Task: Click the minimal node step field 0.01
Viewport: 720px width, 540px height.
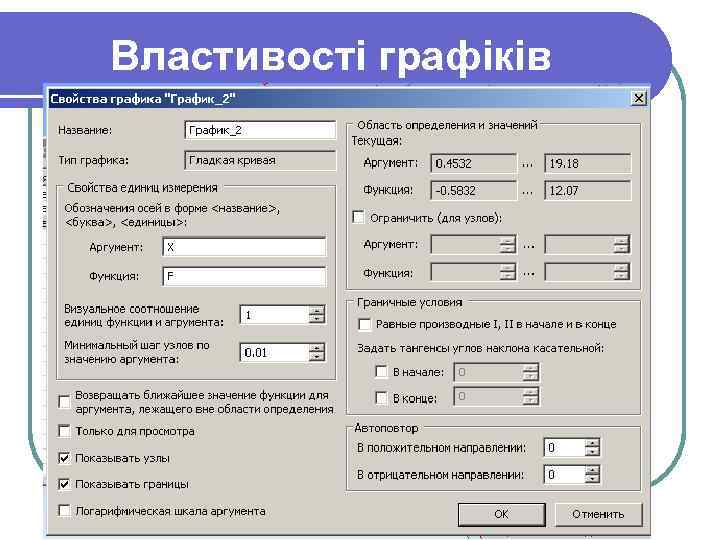Action: point(274,353)
